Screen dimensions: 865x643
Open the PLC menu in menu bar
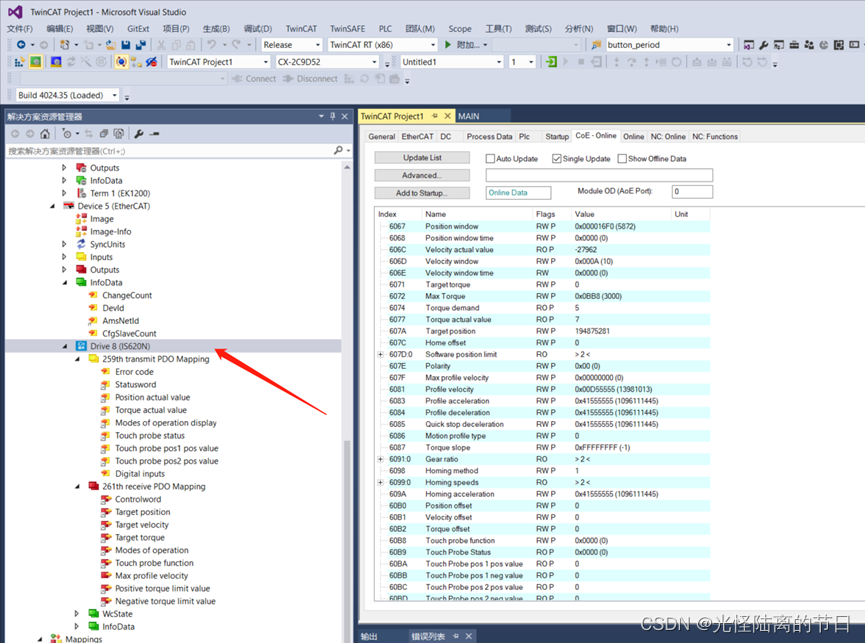(385, 29)
